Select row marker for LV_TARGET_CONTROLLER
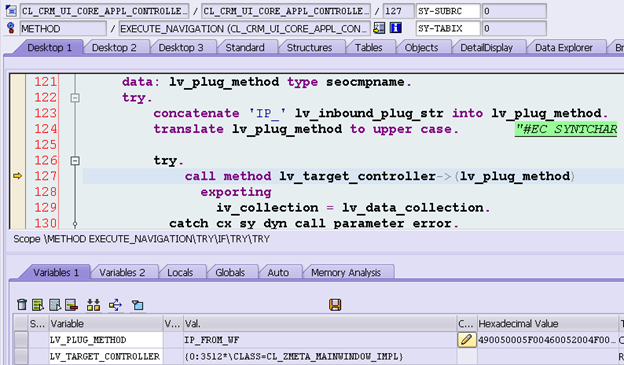 21,356
